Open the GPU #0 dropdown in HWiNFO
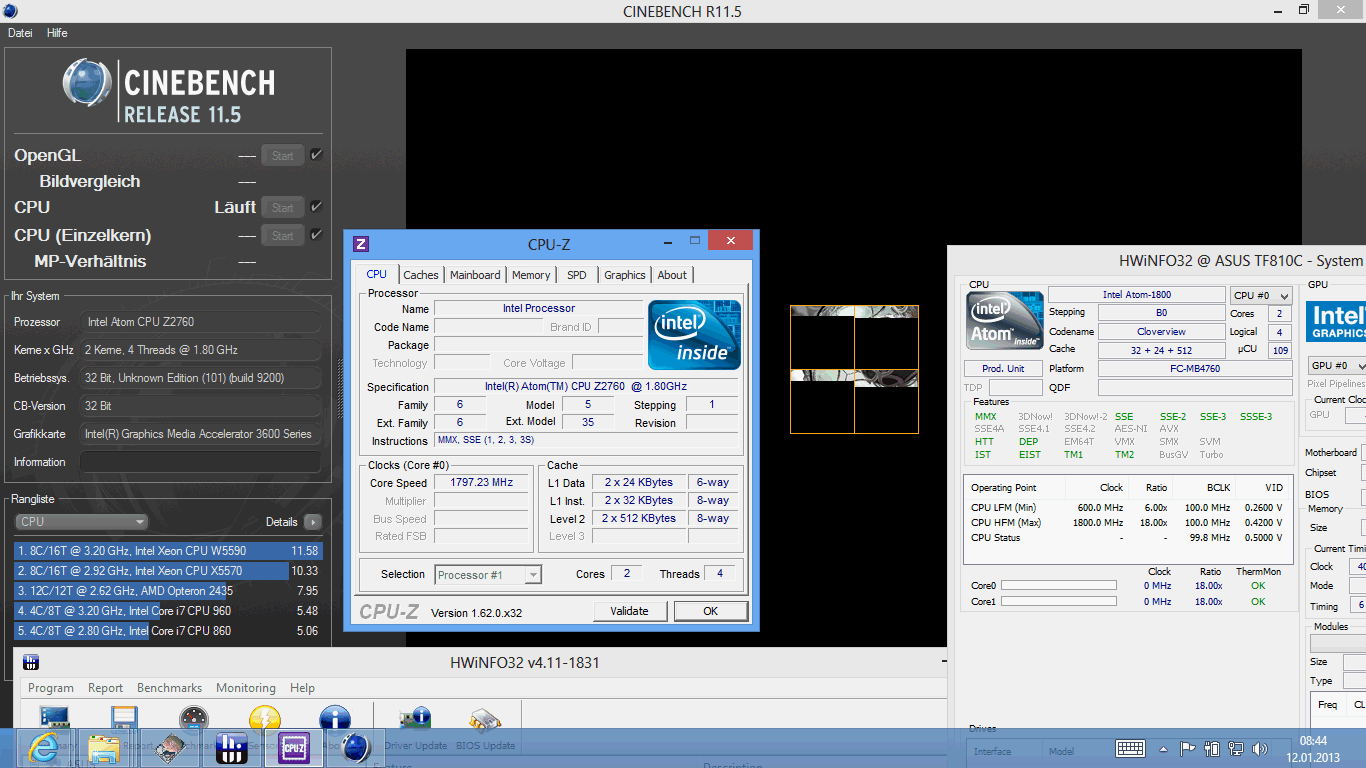This screenshot has height=768, width=1366. pyautogui.click(x=1336, y=366)
